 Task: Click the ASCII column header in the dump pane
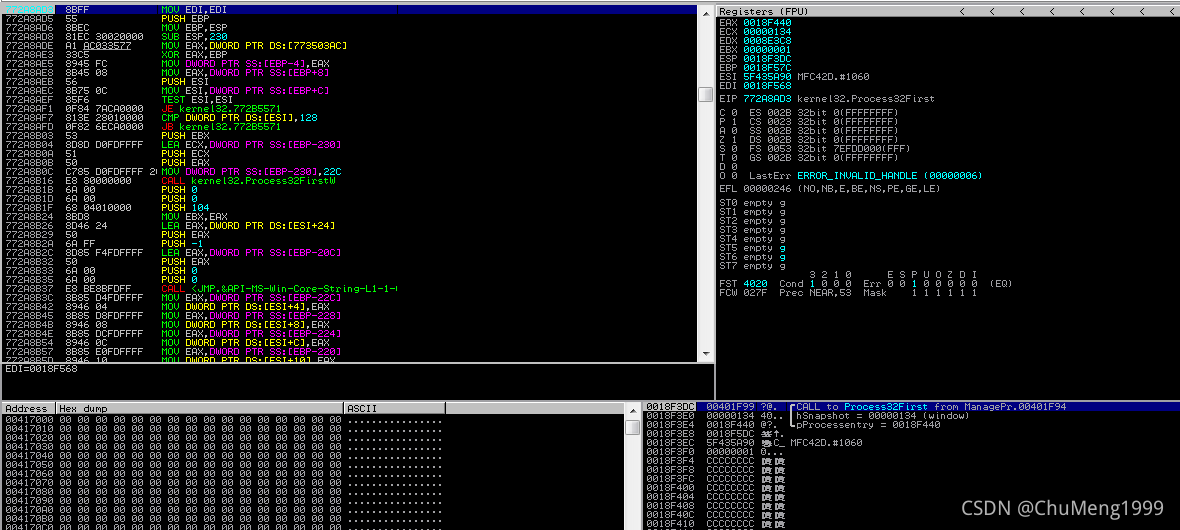click(394, 408)
